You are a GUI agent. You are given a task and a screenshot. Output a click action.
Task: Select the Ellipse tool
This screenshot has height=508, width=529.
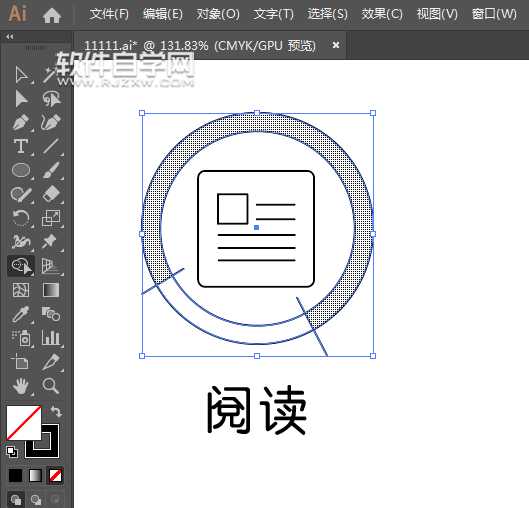(21, 170)
